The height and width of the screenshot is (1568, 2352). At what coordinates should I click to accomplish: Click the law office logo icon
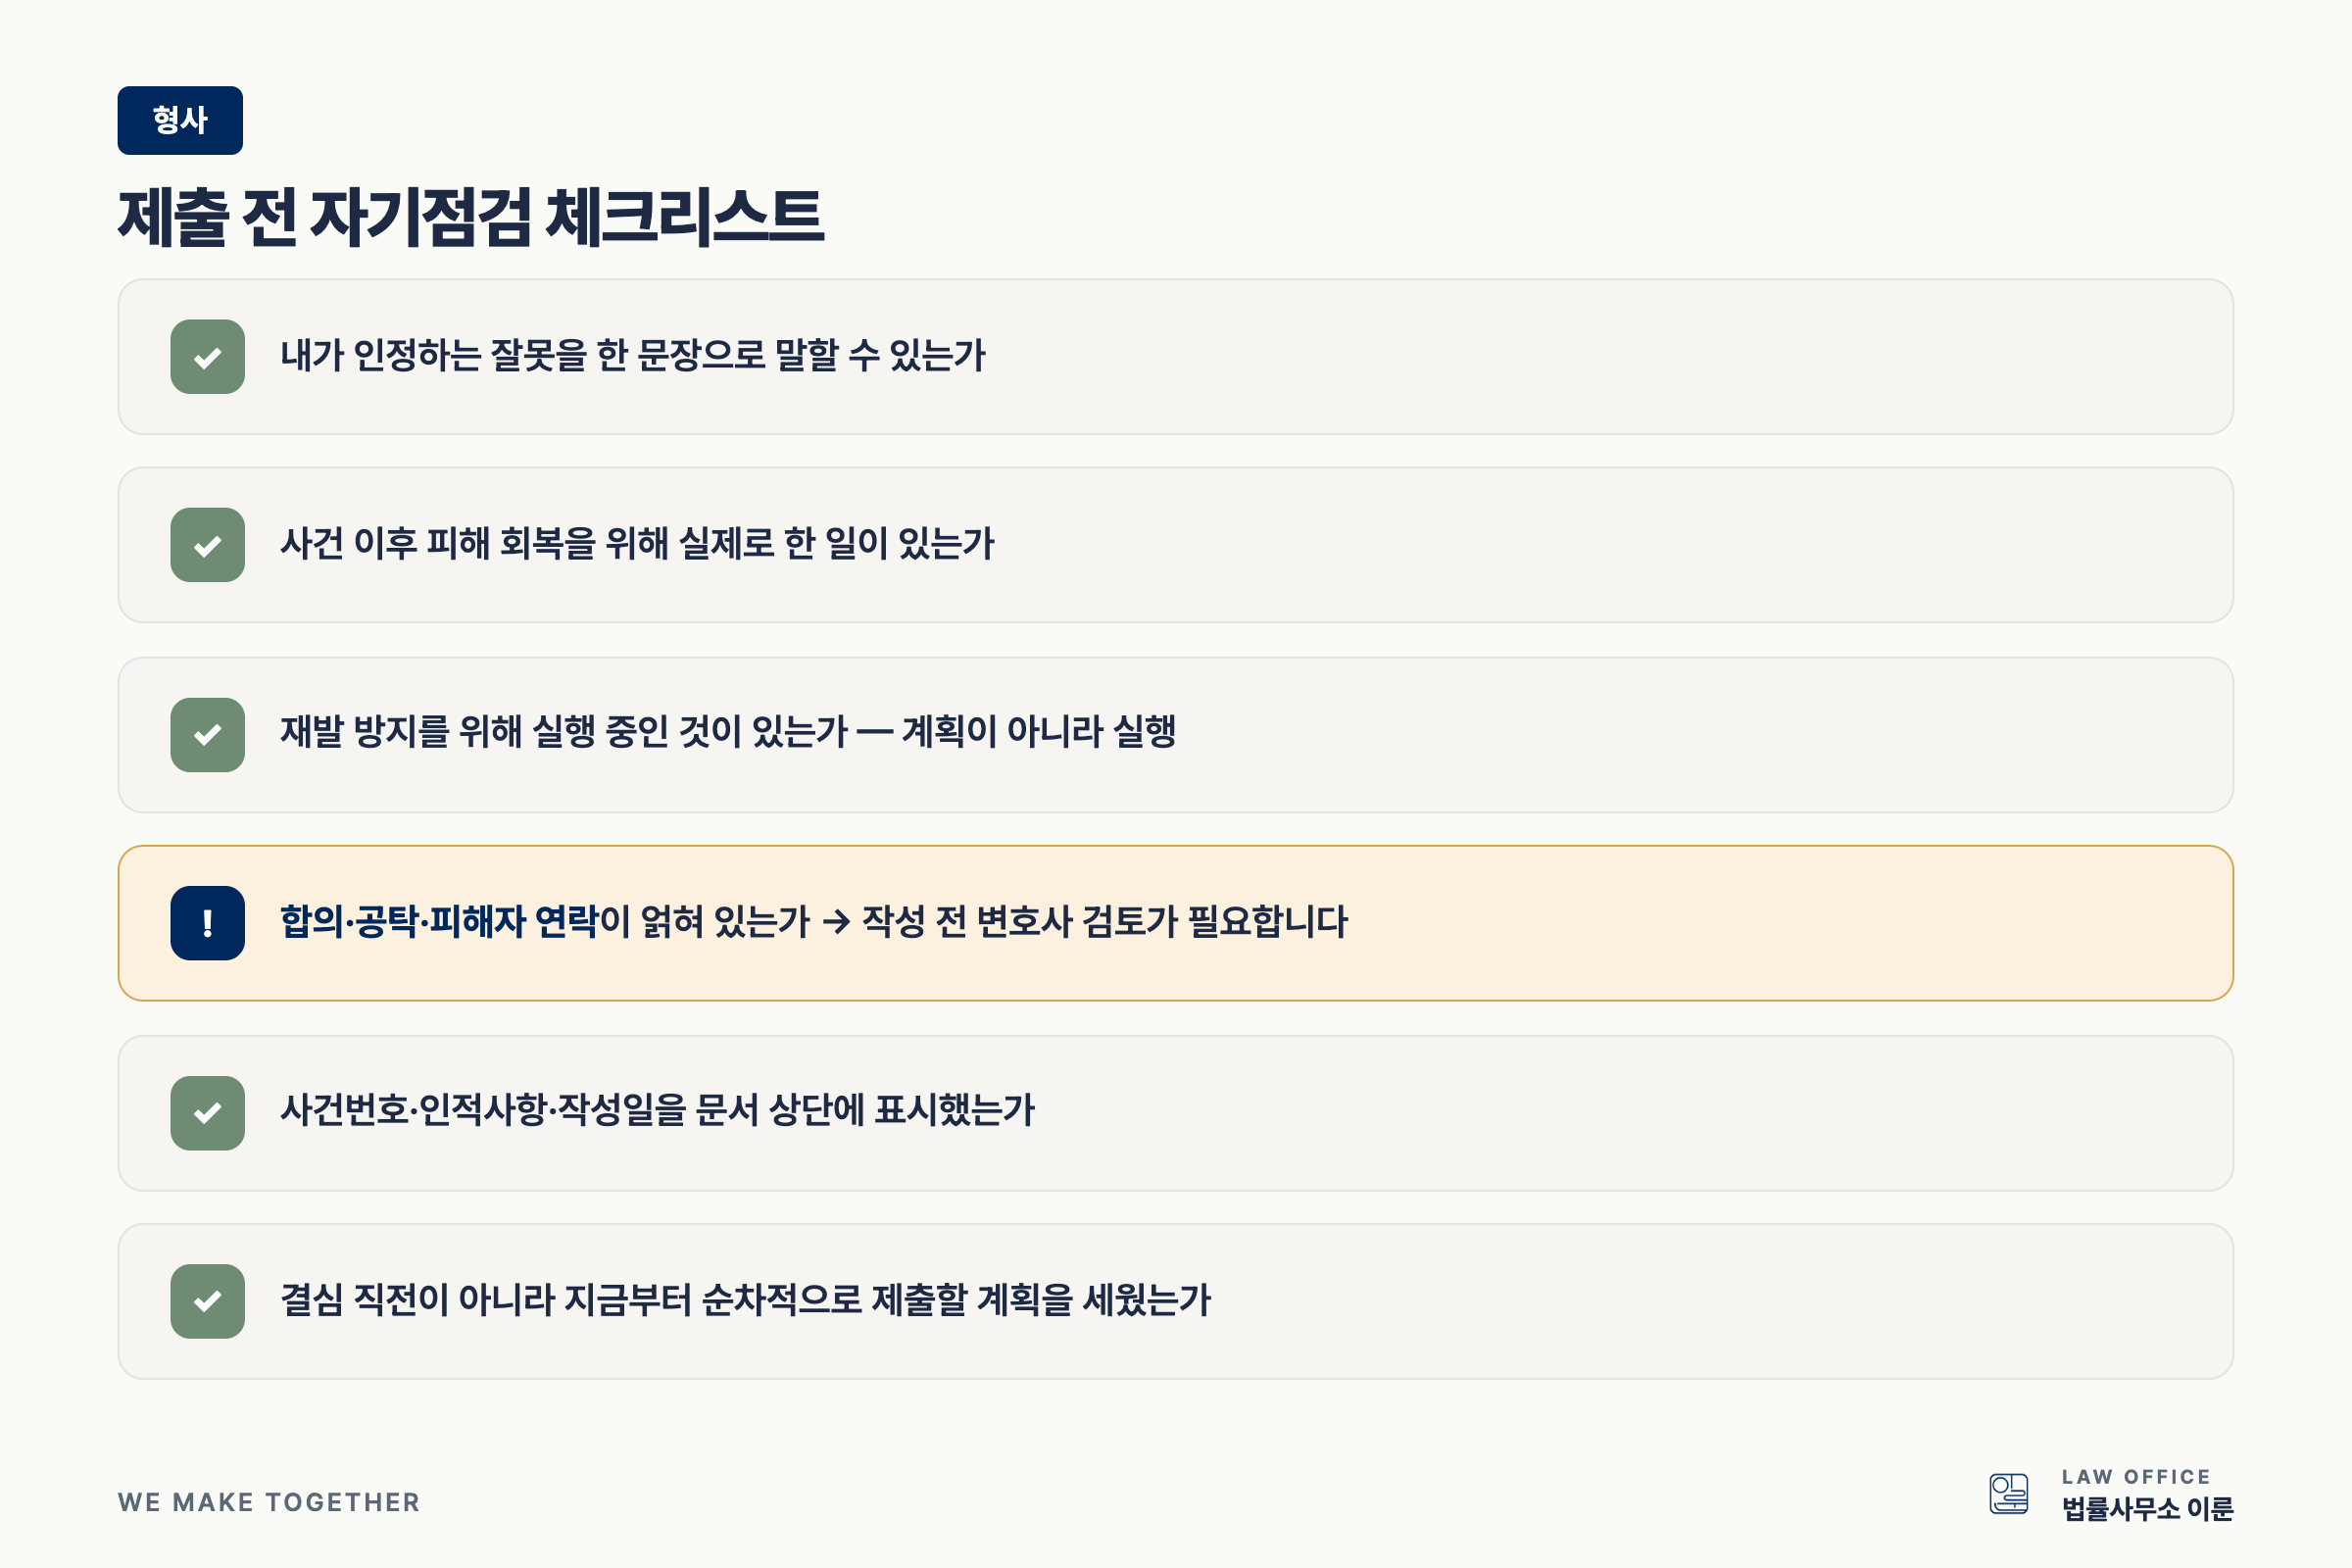2008,1494
